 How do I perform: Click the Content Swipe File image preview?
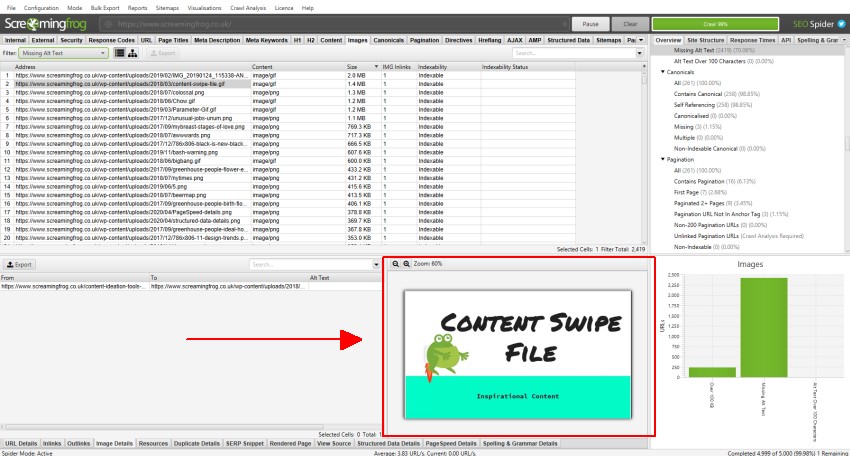click(x=519, y=357)
